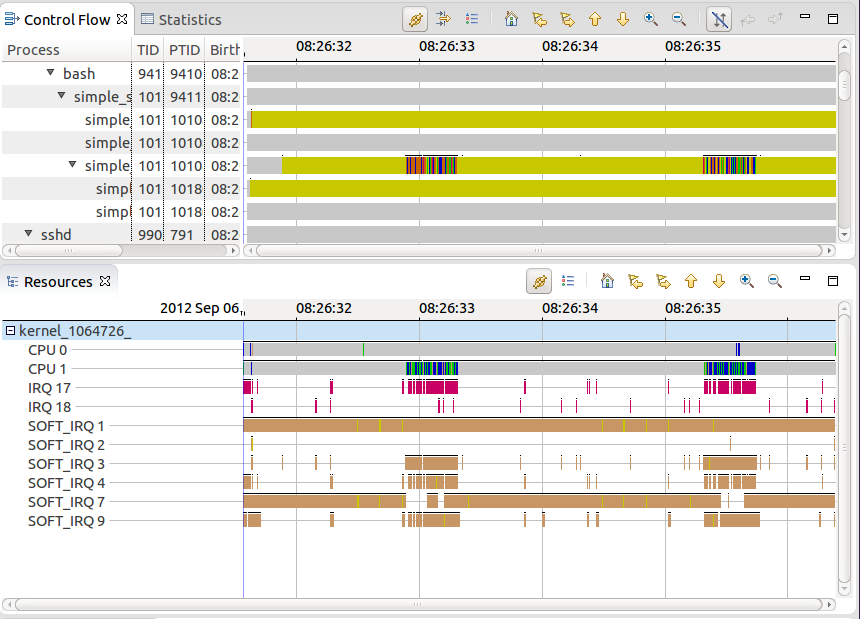The width and height of the screenshot is (860, 619).
Task: Click the Align Views icon in Resources toolbar
Action: 538,281
